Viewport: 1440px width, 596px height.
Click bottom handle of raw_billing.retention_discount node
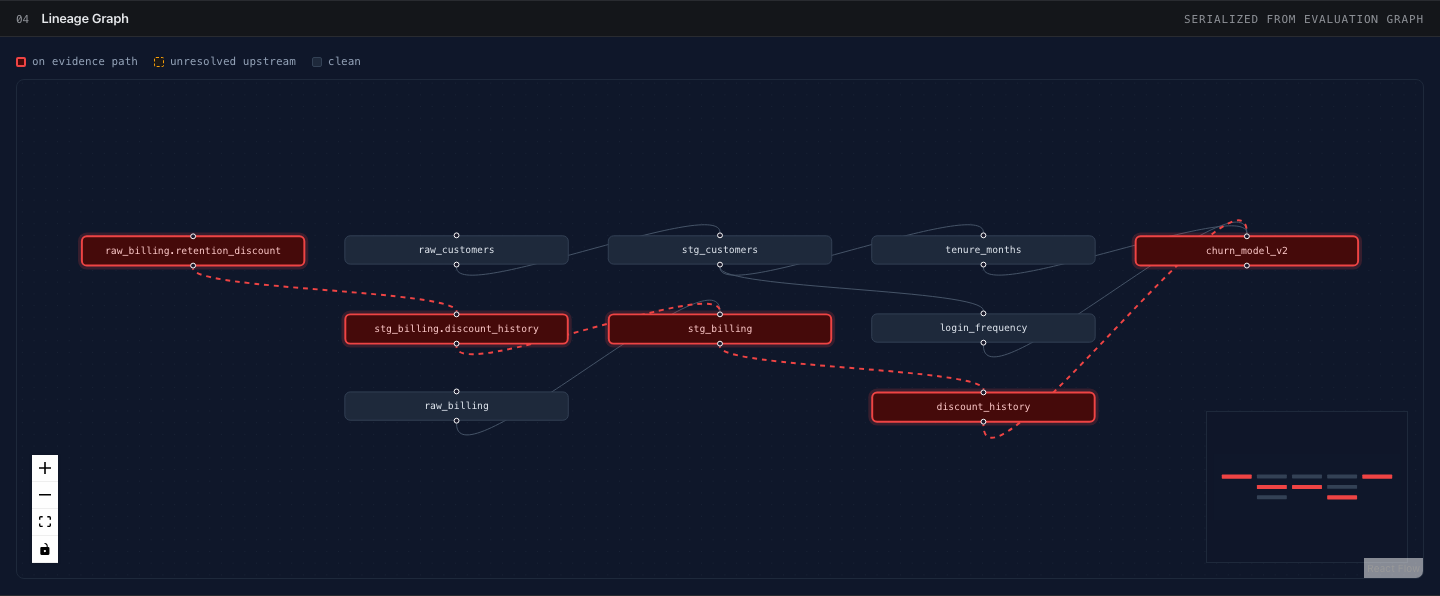point(193,265)
